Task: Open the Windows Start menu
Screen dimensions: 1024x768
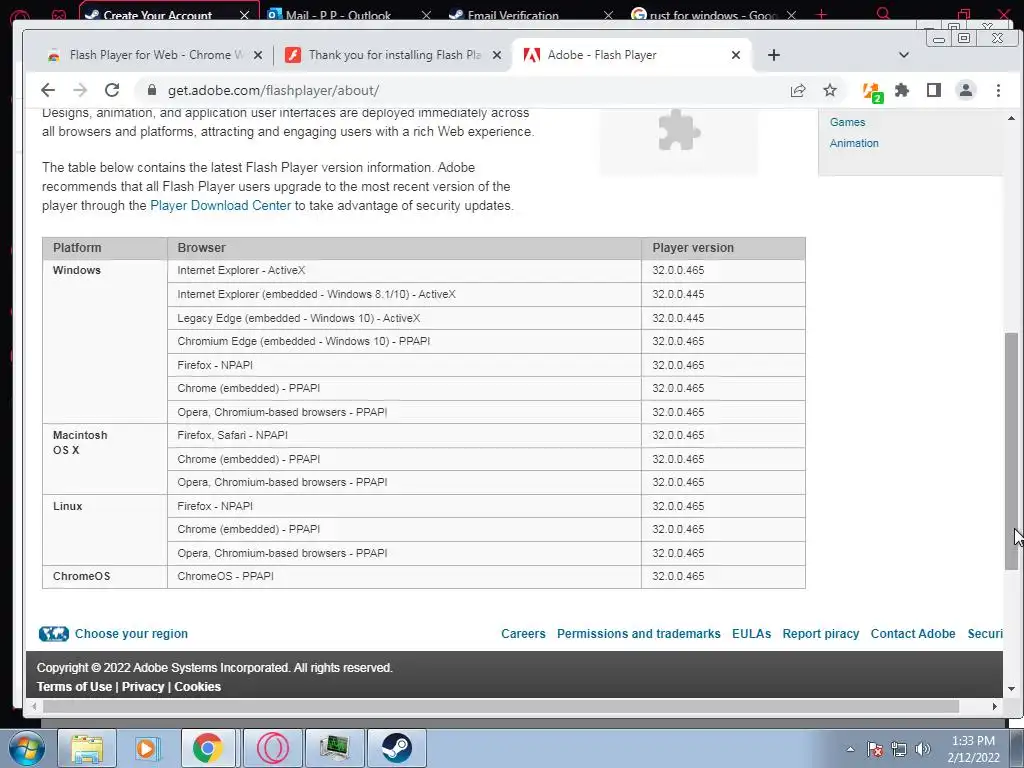Action: (x=25, y=748)
